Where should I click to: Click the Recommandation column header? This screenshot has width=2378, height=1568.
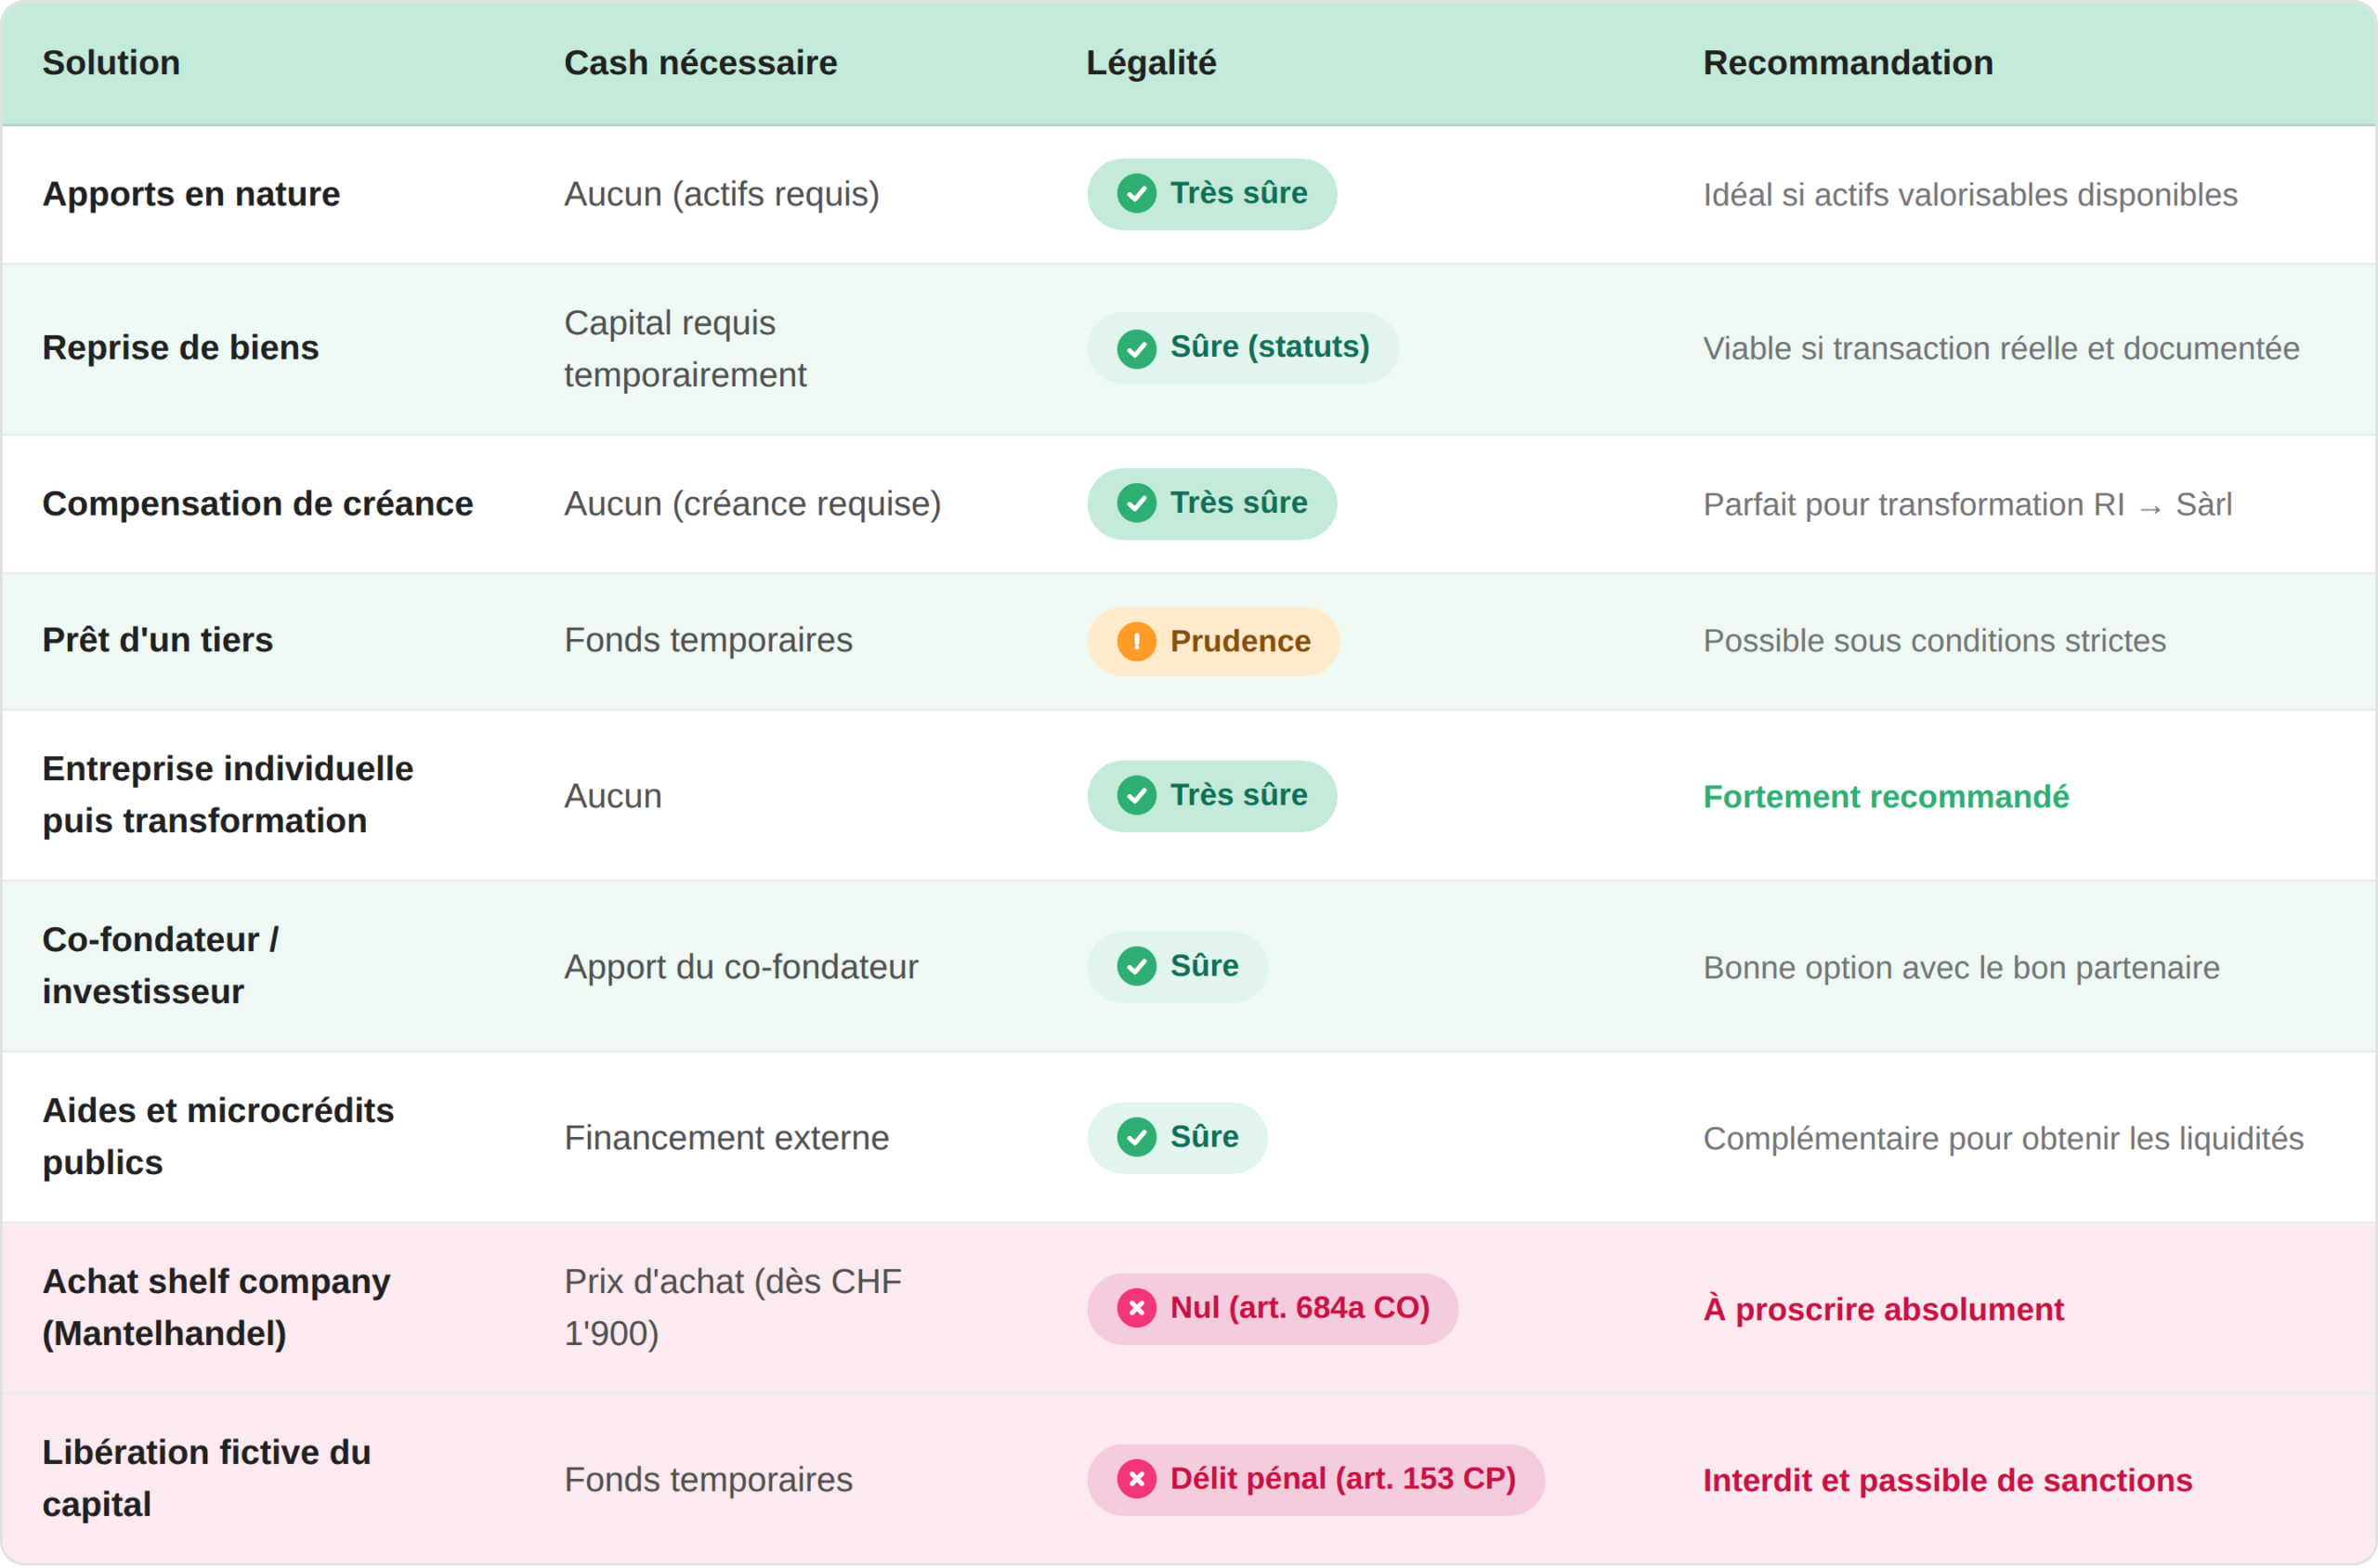[x=1847, y=63]
